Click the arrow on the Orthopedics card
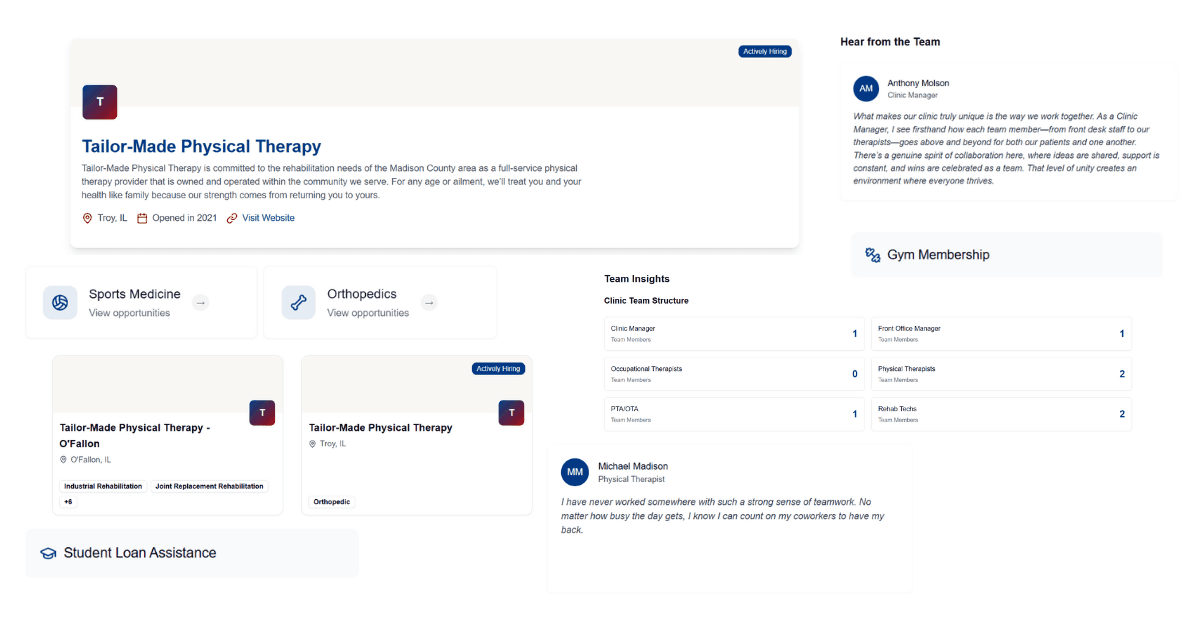 [429, 302]
